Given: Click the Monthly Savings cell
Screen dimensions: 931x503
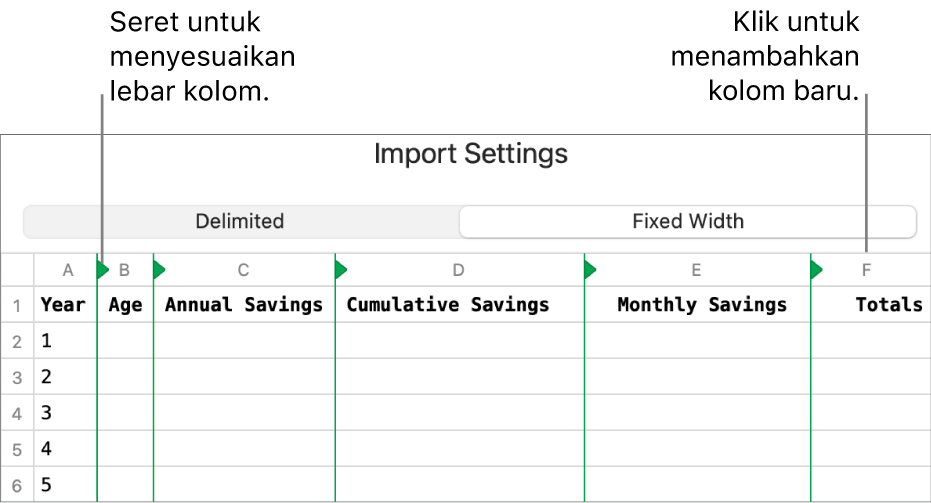Looking at the screenshot, I should 702,305.
